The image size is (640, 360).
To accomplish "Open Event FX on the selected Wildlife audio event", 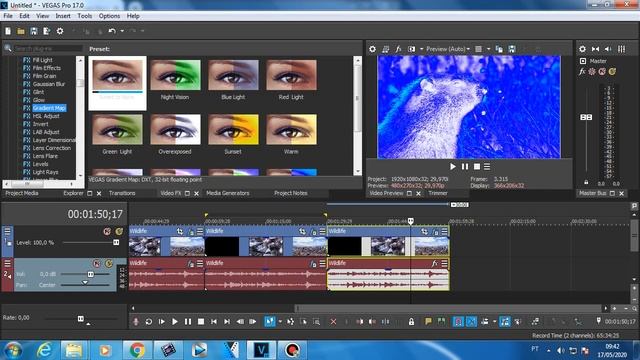I will (435, 263).
